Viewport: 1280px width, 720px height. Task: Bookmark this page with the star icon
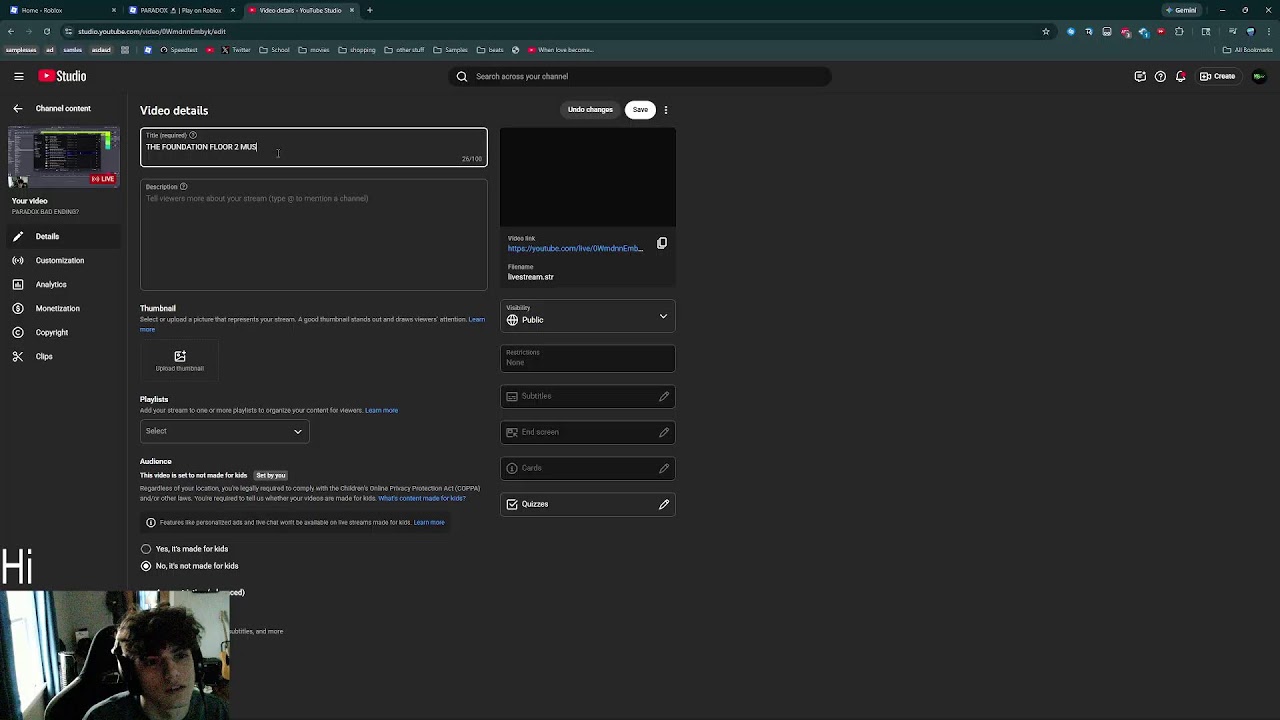point(1046,31)
